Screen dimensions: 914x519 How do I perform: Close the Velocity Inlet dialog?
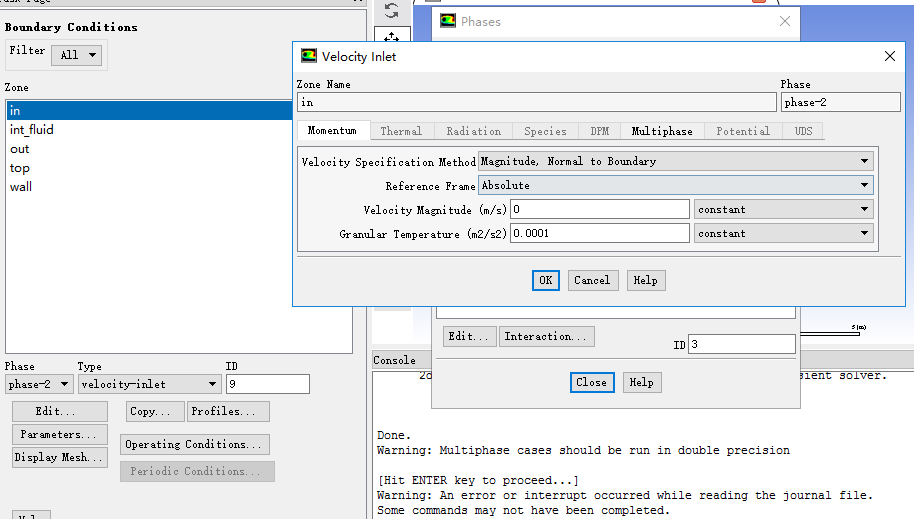tap(890, 57)
